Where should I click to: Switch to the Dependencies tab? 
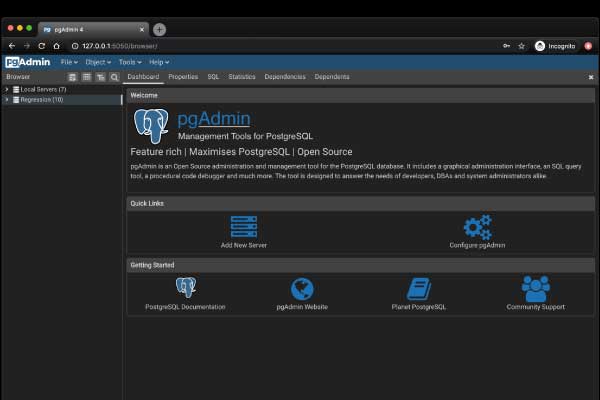point(285,77)
